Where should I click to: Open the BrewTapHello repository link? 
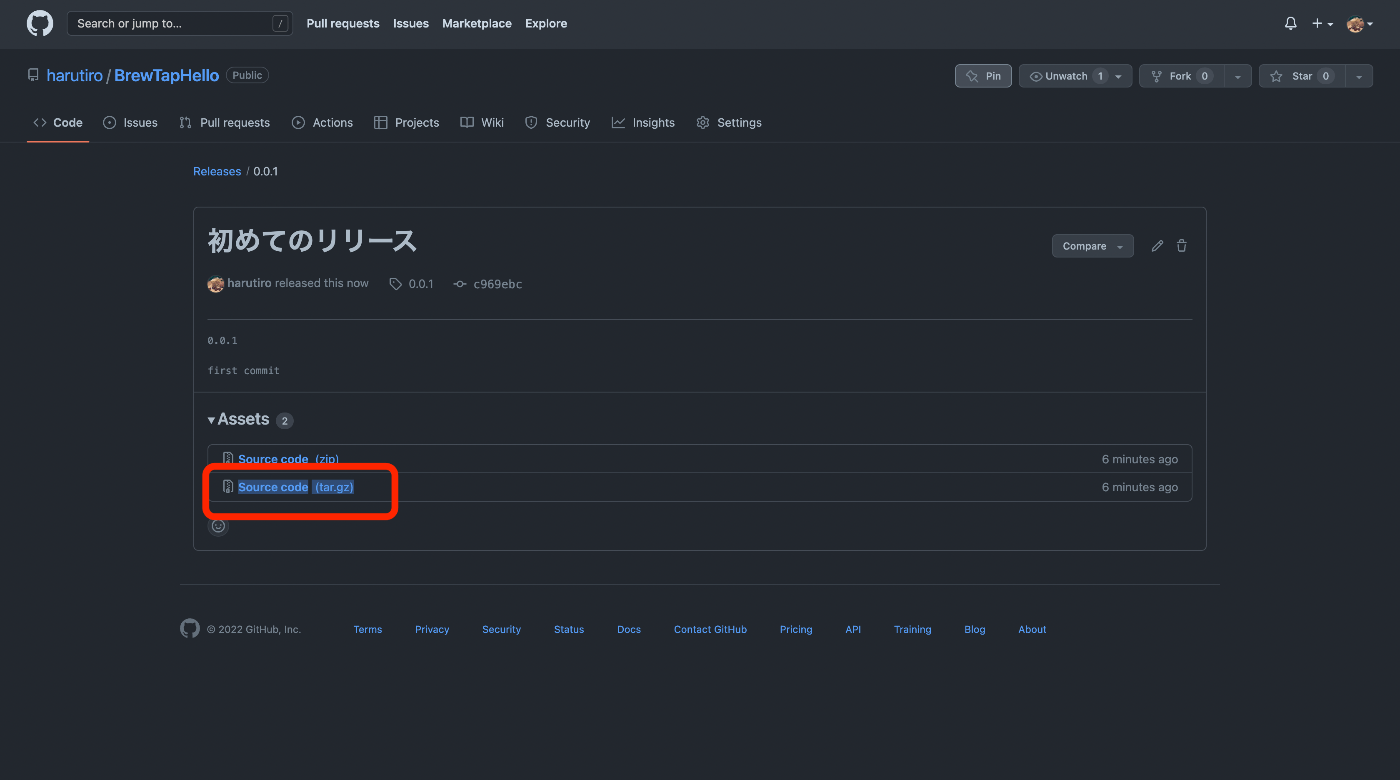click(x=167, y=76)
